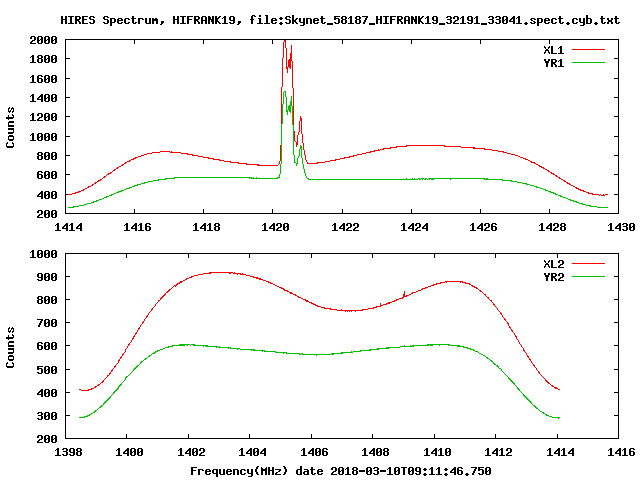The image size is (640, 480).
Task: Click the HIRES Spectrum plot title
Action: [340, 20]
